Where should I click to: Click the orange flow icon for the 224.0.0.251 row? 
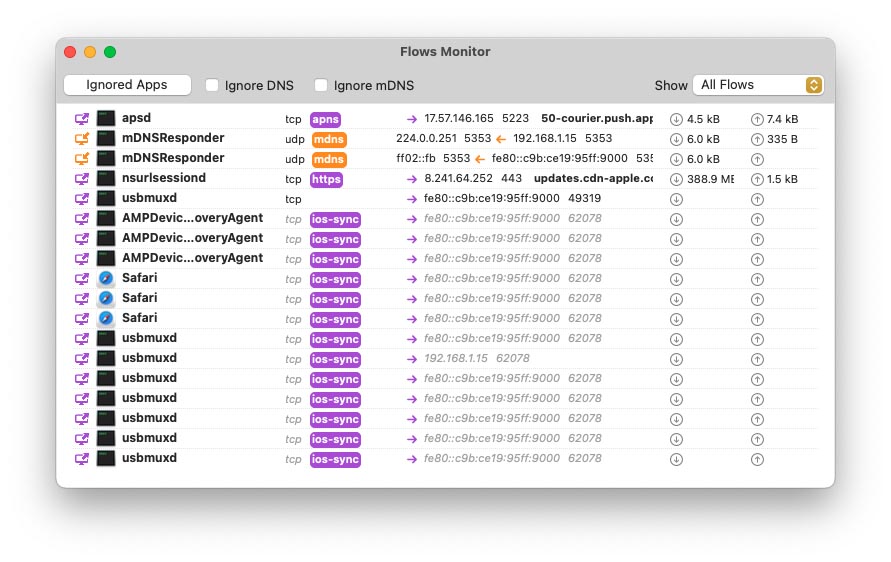[x=82, y=139]
